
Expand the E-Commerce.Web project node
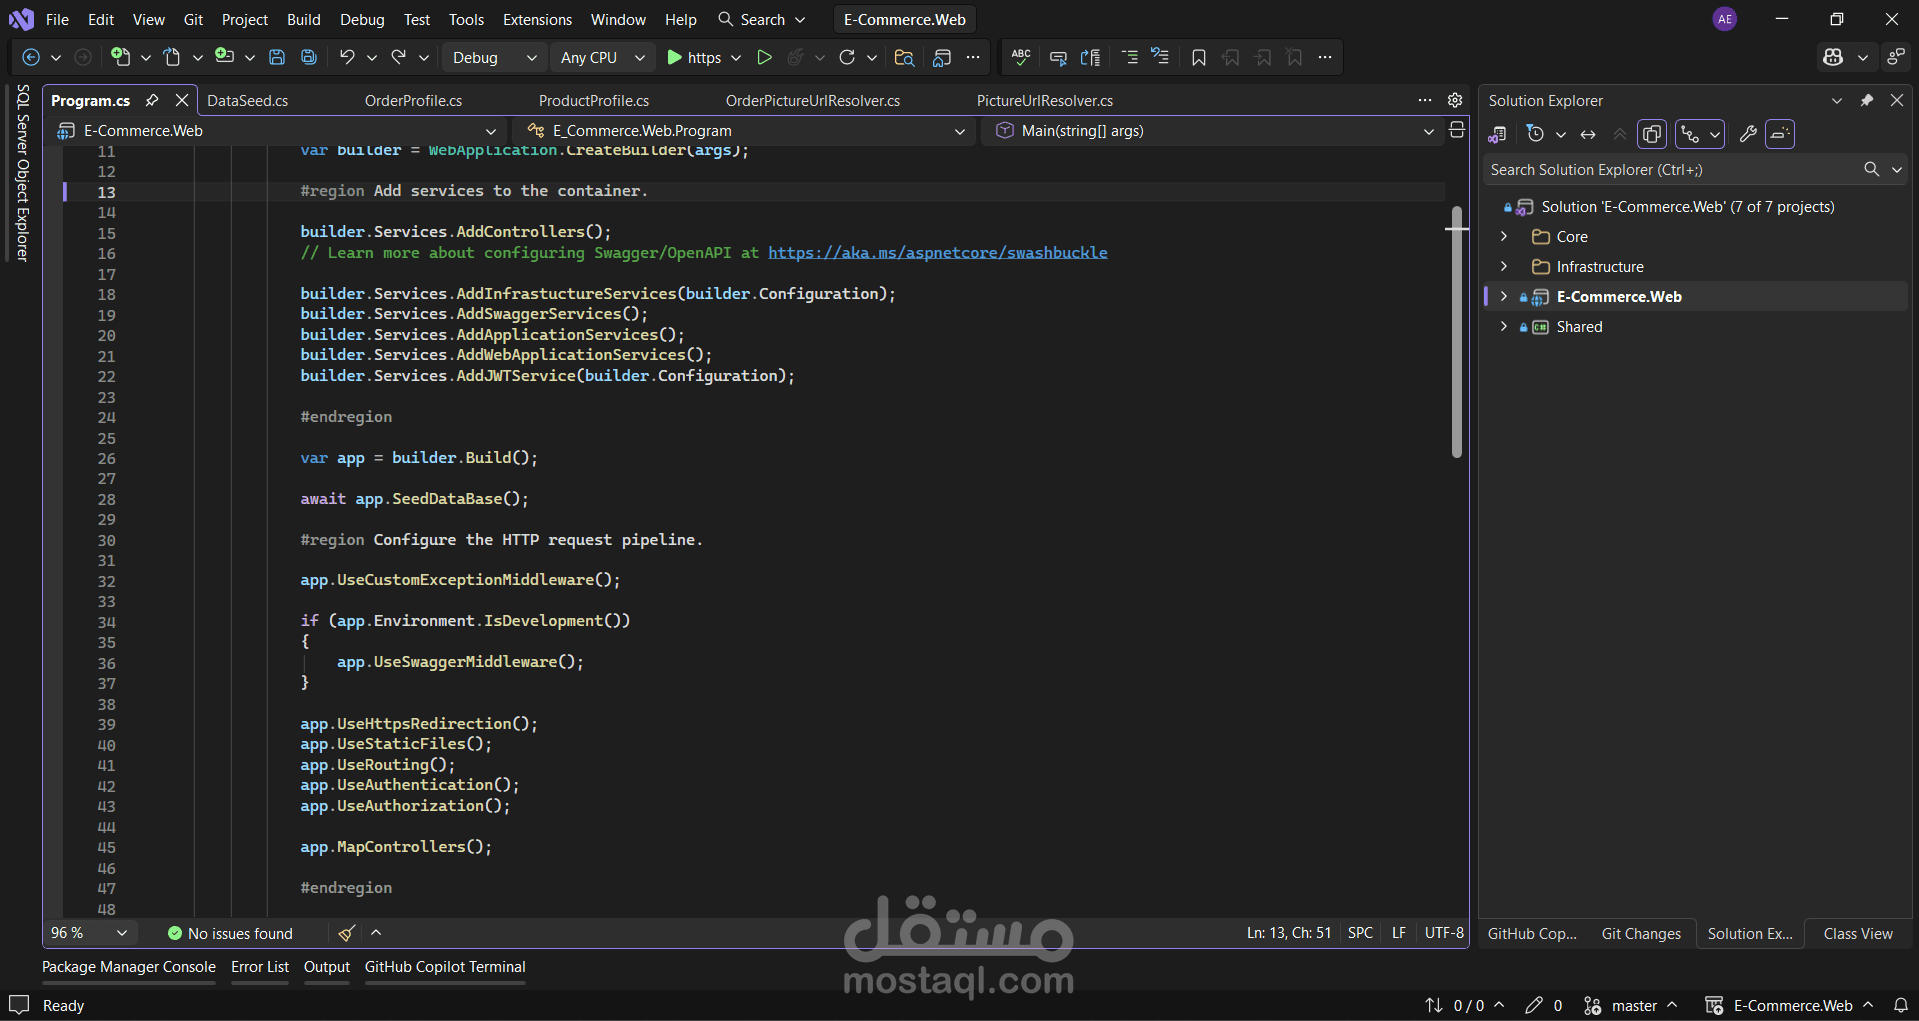tap(1504, 297)
